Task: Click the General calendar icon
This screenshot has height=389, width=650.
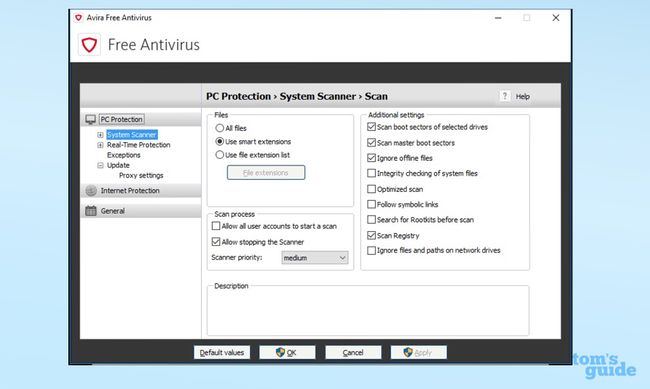Action: (91, 211)
